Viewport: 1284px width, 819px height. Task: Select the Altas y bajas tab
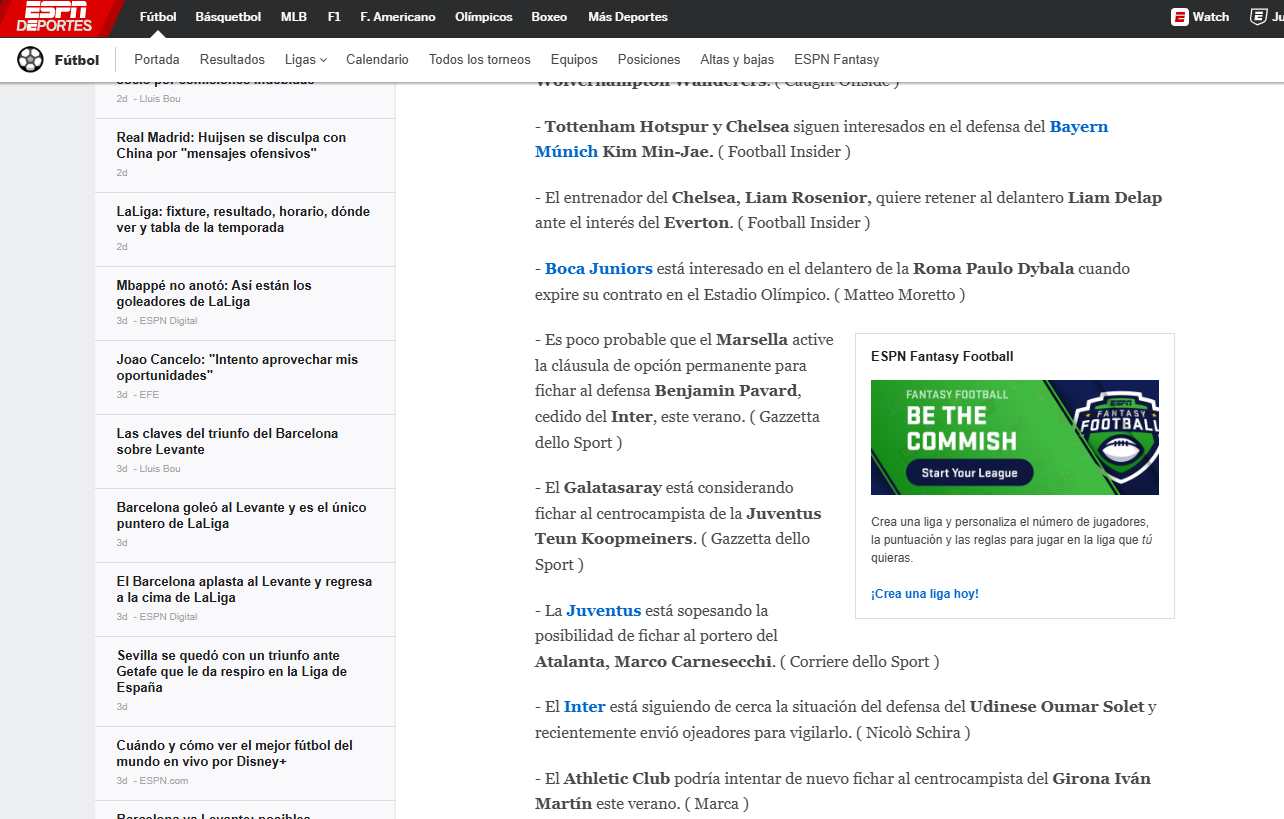pos(737,60)
